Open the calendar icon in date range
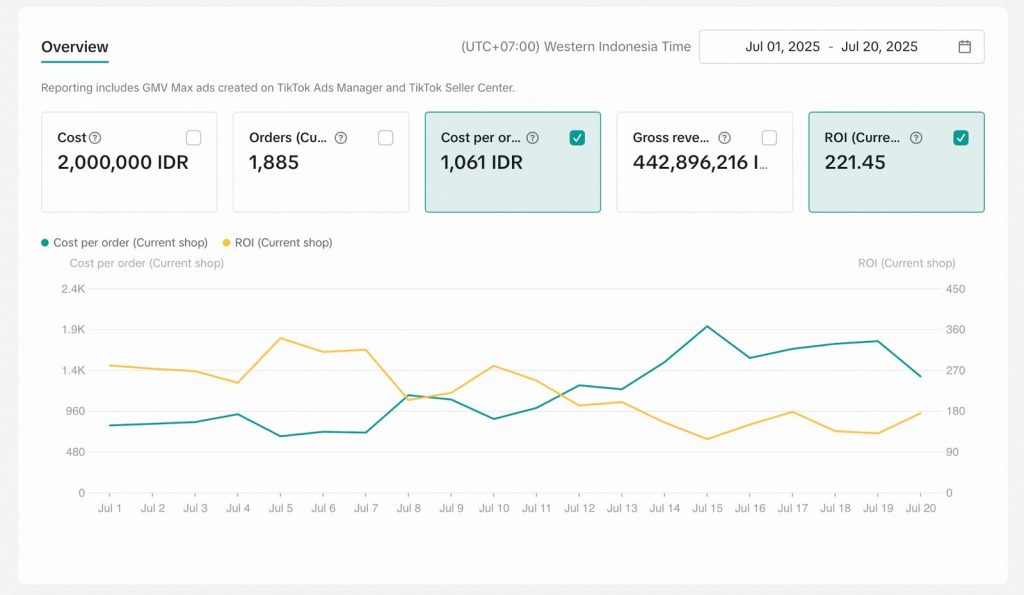Viewport: 1024px width, 595px height. pos(964,47)
